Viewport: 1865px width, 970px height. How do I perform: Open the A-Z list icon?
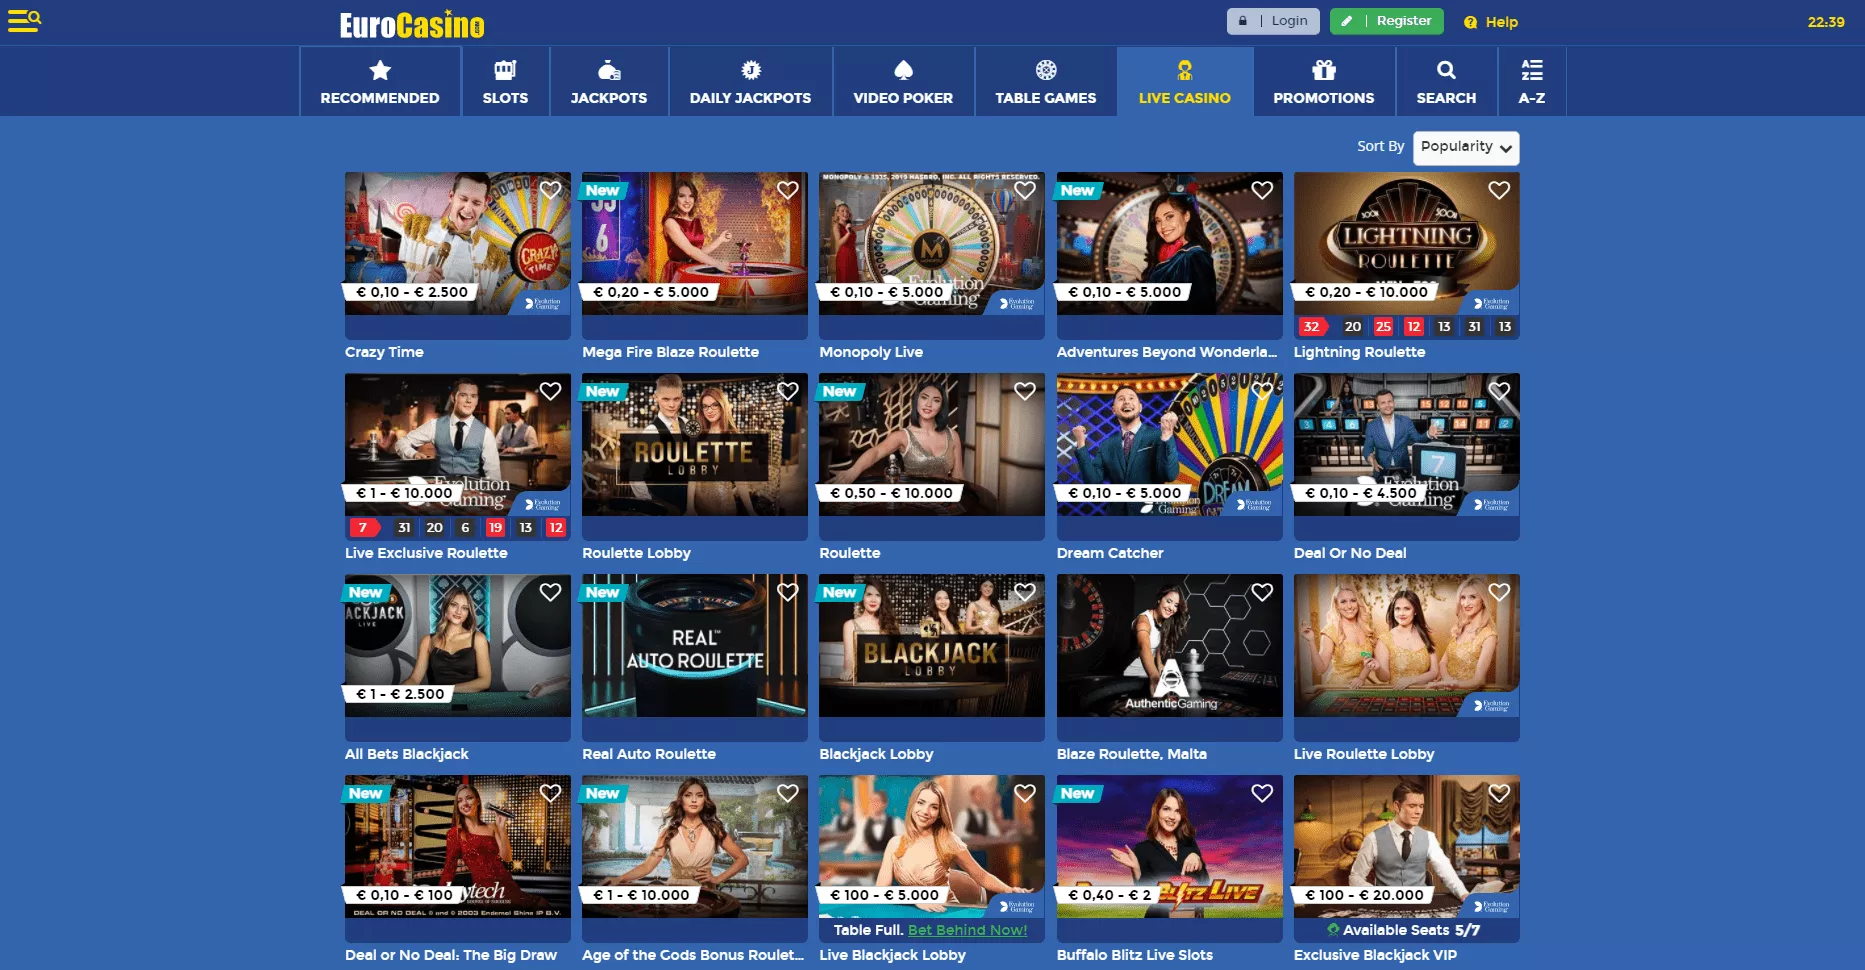(x=1531, y=70)
